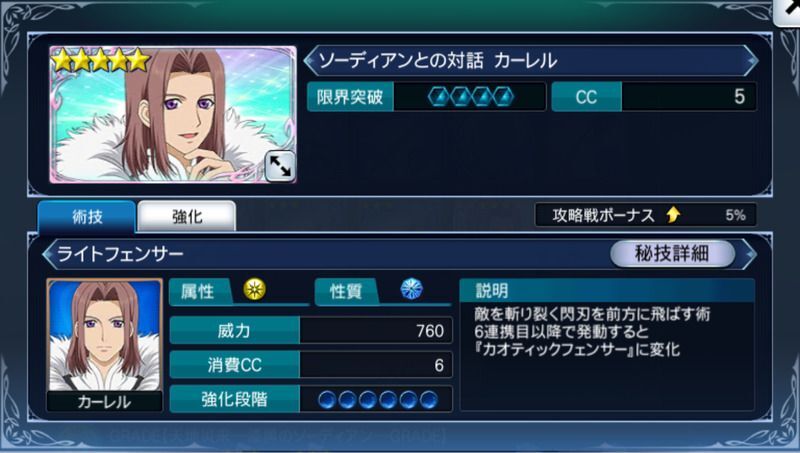Click the yellow light attribute icon

254,289
